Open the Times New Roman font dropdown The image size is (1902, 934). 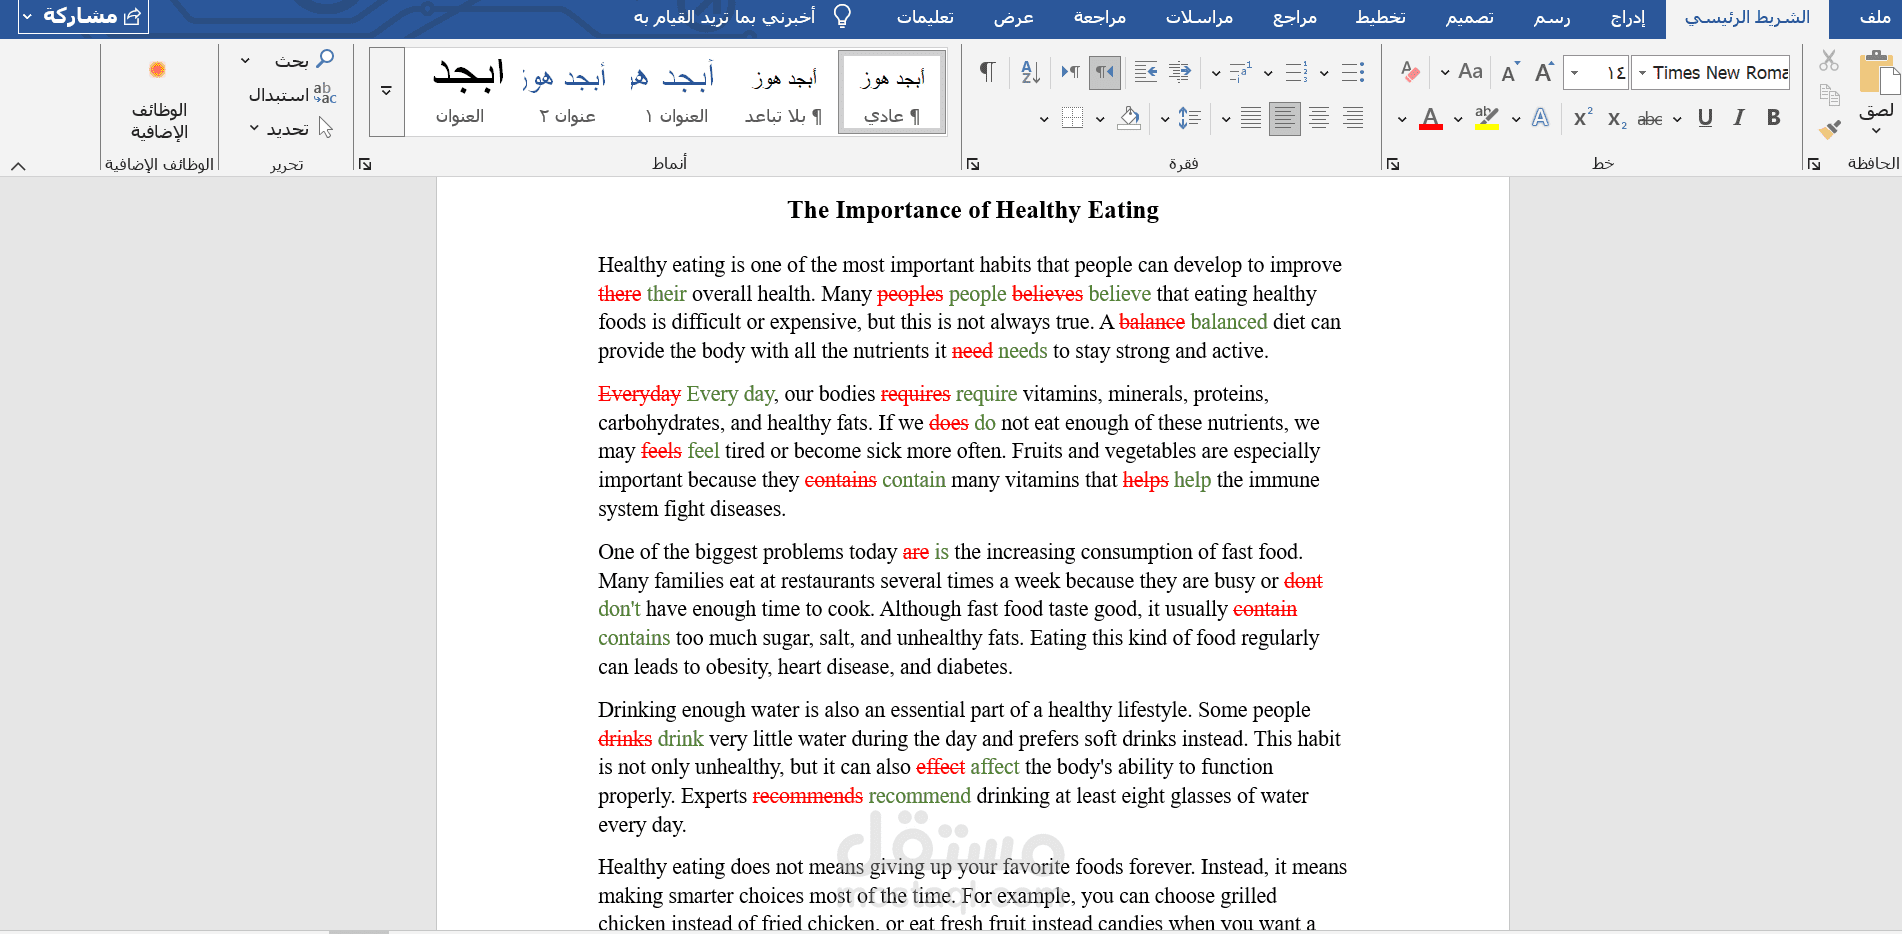1642,72
